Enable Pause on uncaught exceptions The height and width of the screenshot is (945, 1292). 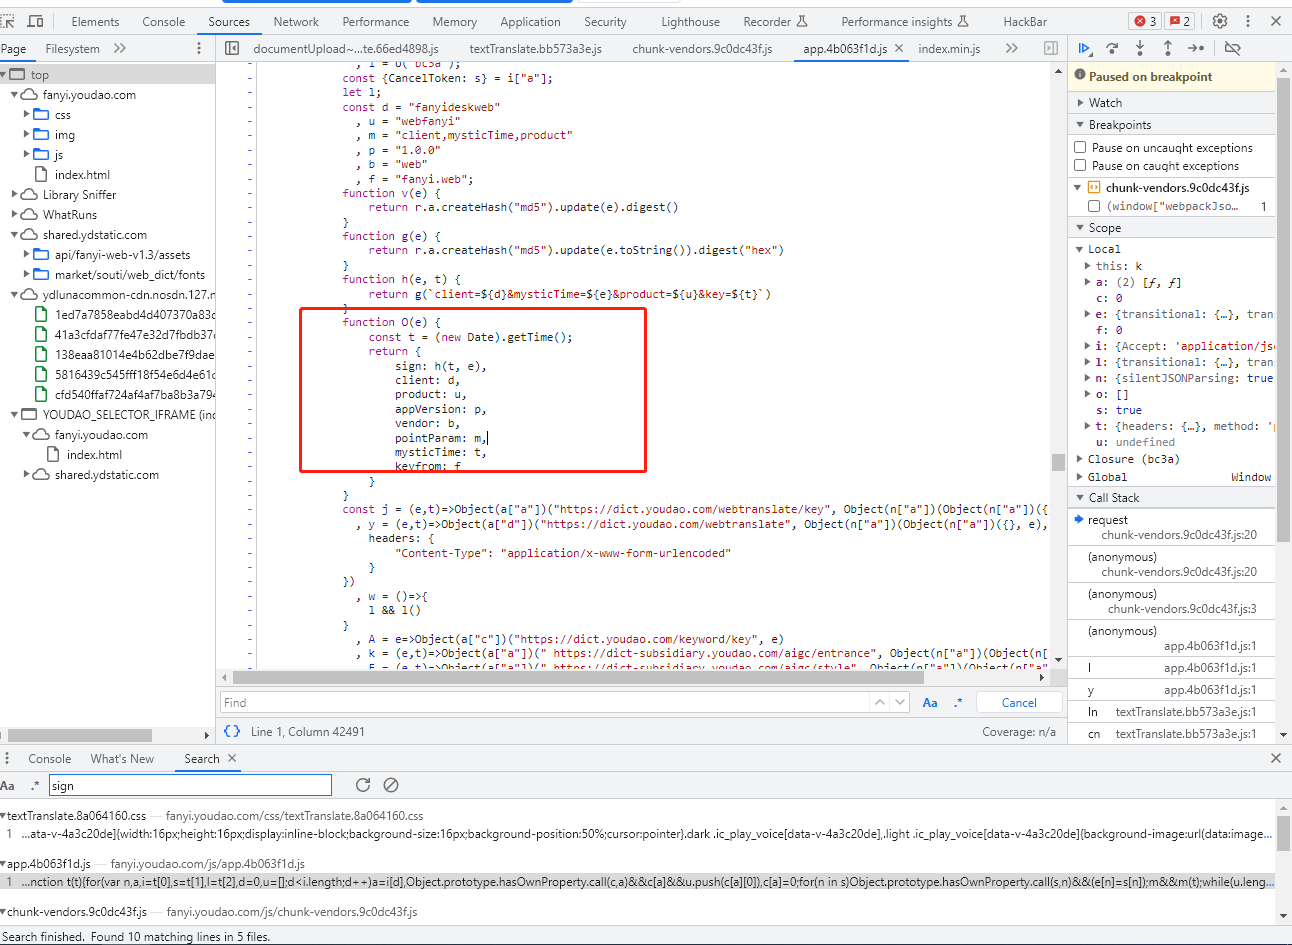(x=1080, y=147)
